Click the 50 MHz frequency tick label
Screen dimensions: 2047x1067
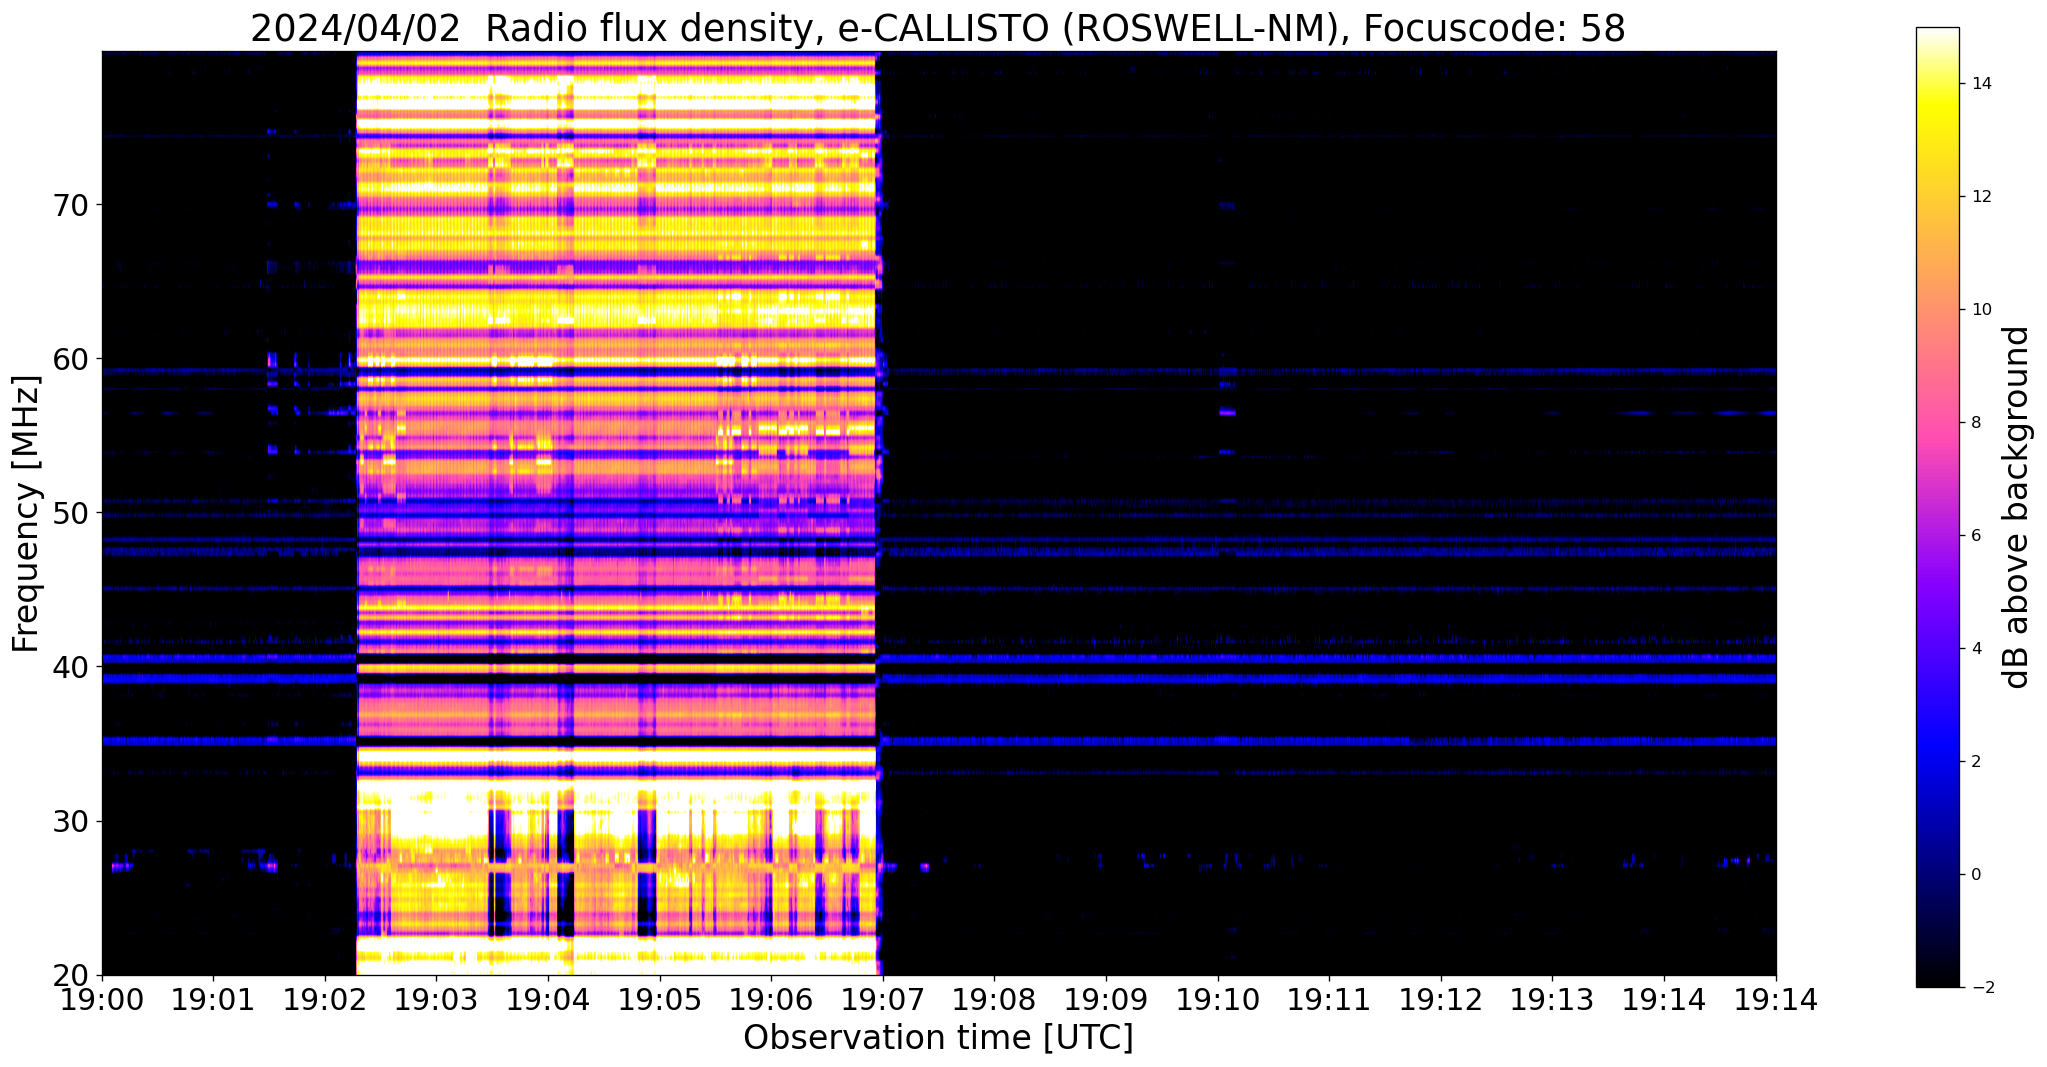coord(69,513)
